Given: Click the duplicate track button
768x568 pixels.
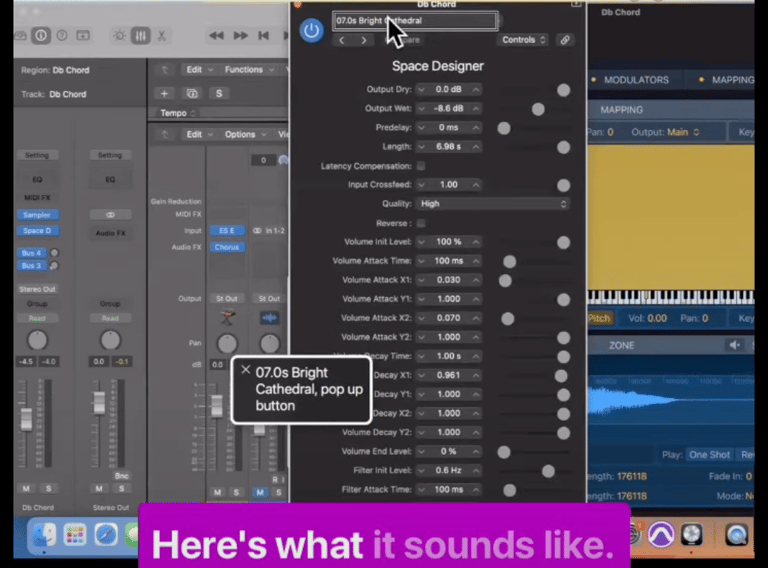Looking at the screenshot, I should pyautogui.click(x=192, y=94).
